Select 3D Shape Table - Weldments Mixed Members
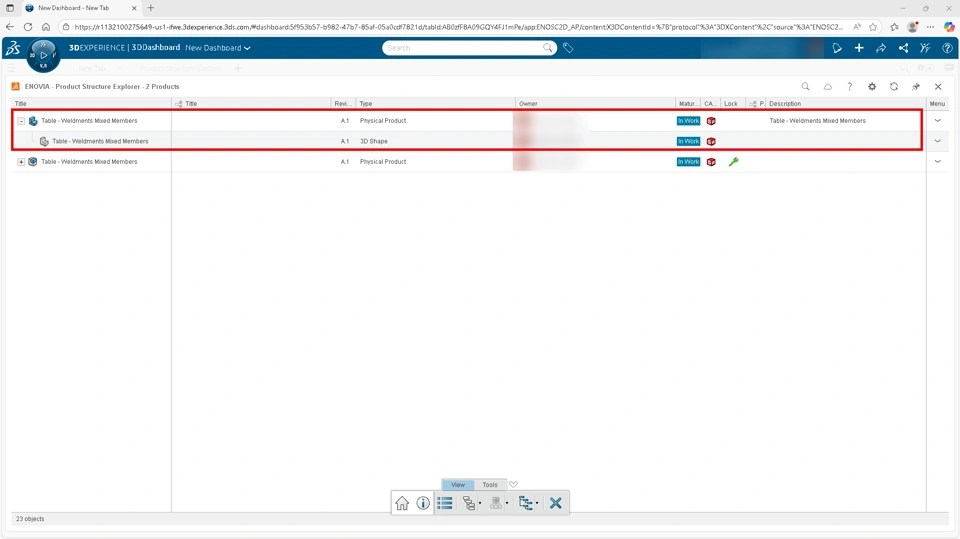The image size is (960, 539). pos(100,141)
